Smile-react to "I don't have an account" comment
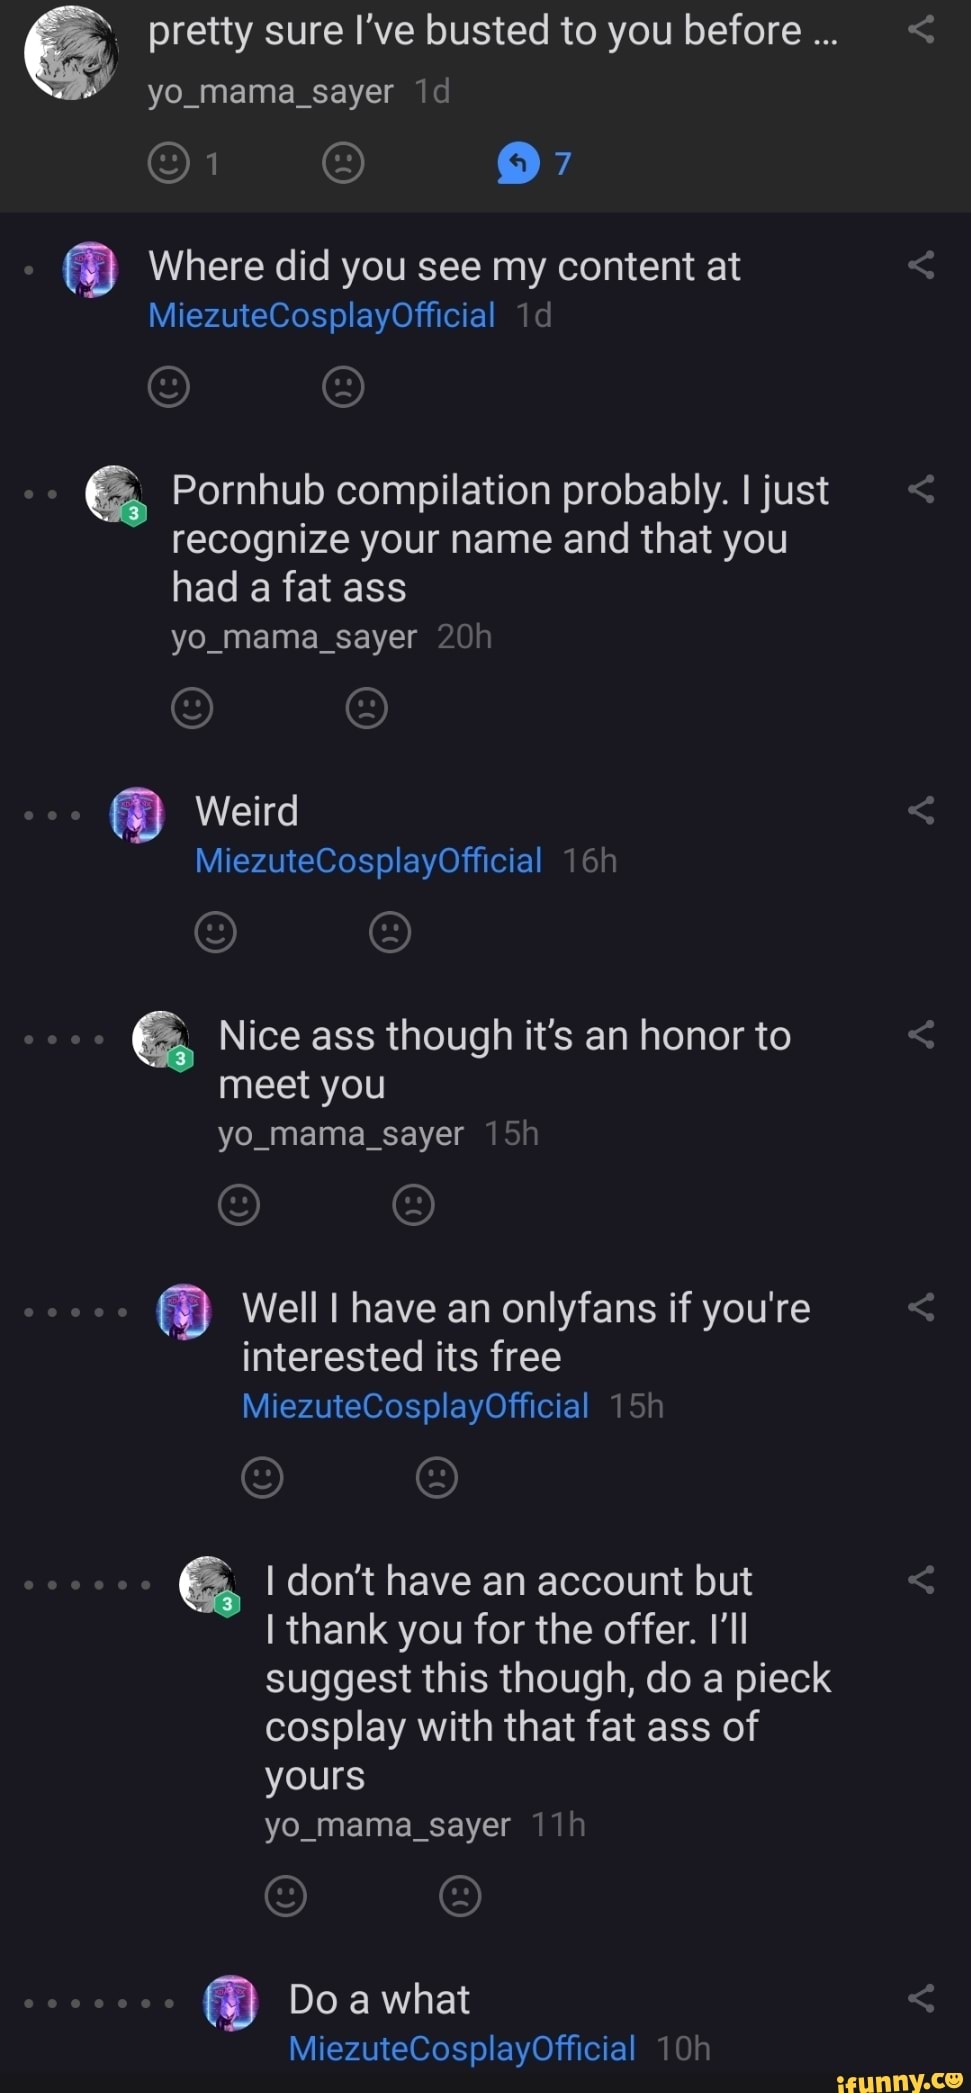Screen dimensions: 971x2093 [x=286, y=1895]
